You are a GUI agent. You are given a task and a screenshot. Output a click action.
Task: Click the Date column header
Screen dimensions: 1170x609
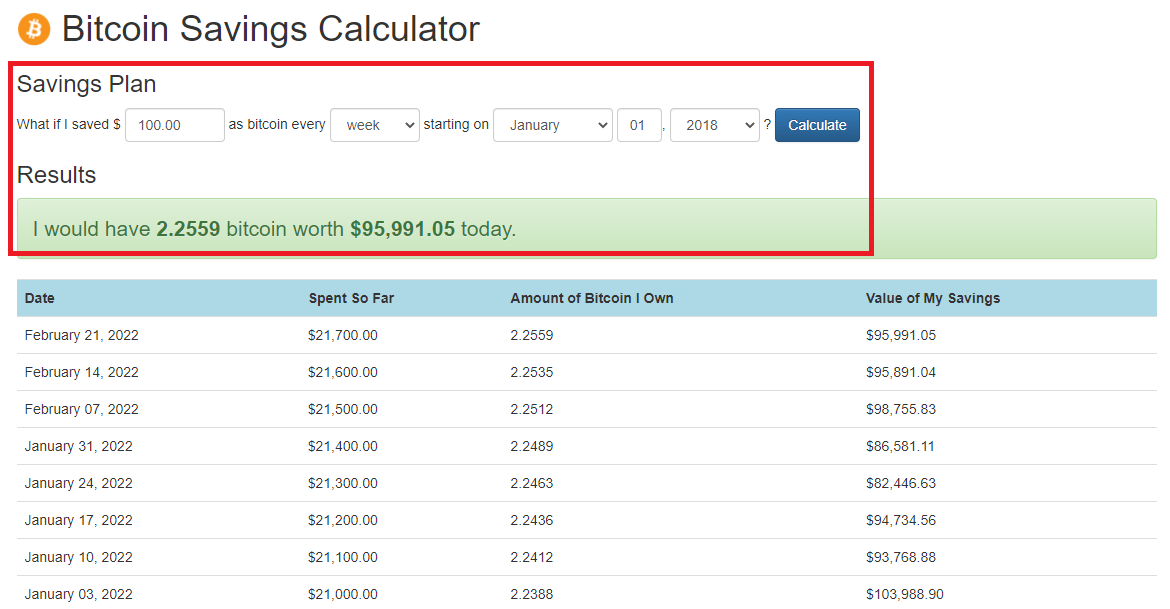[40, 298]
